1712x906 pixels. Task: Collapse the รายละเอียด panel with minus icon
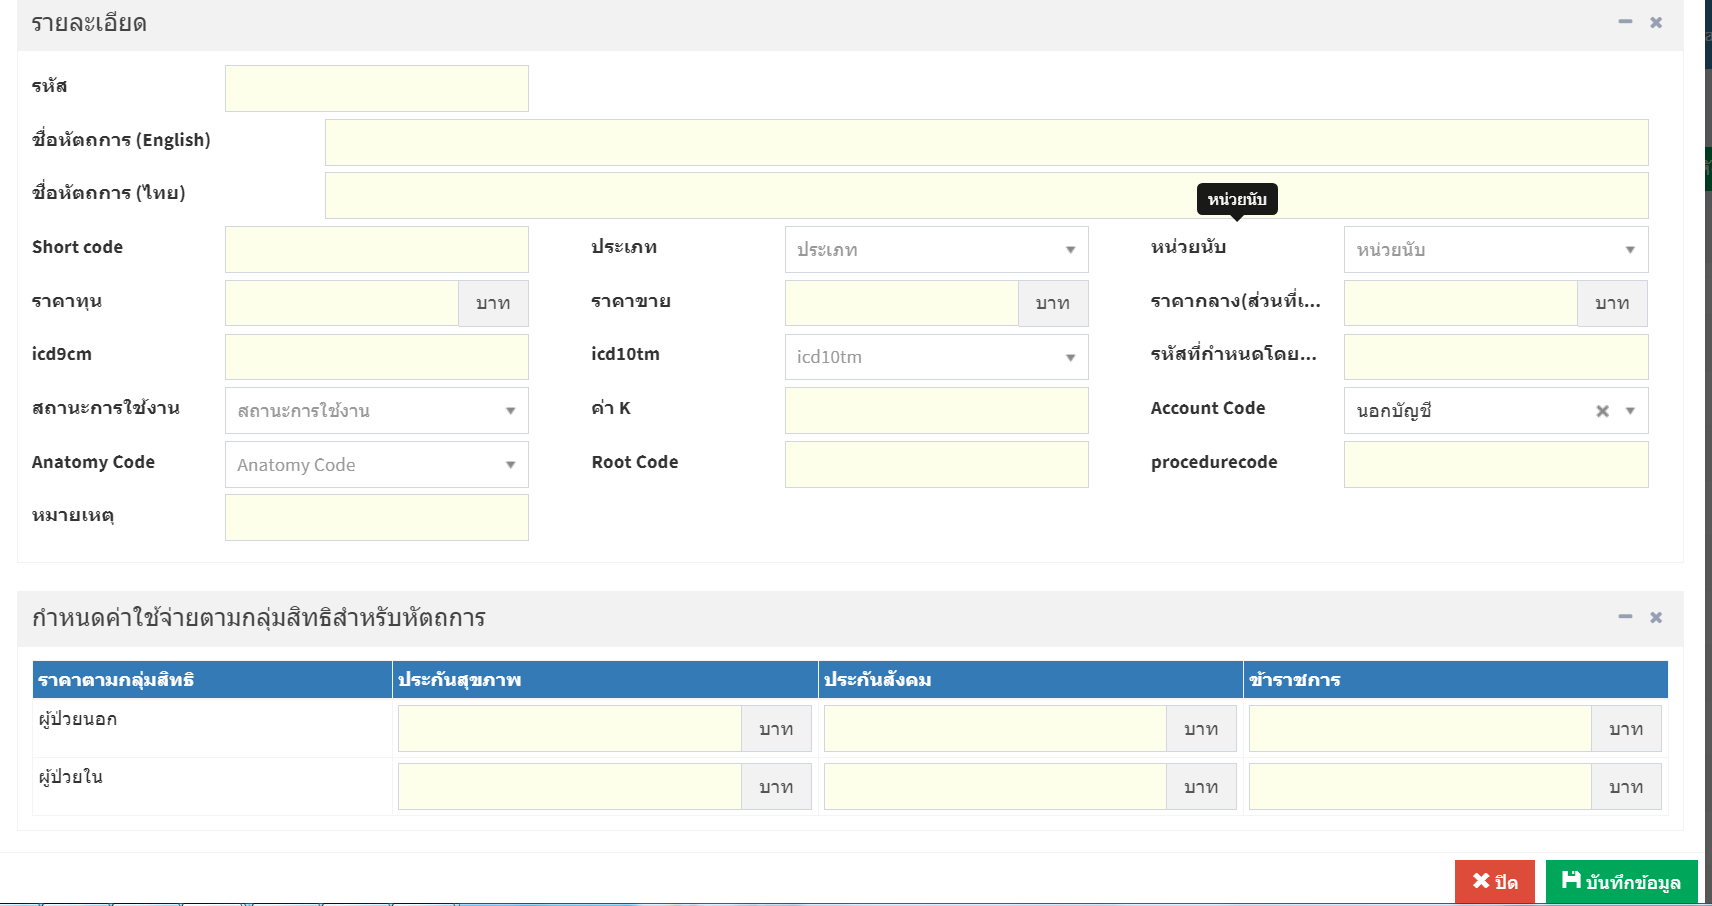pyautogui.click(x=1625, y=22)
